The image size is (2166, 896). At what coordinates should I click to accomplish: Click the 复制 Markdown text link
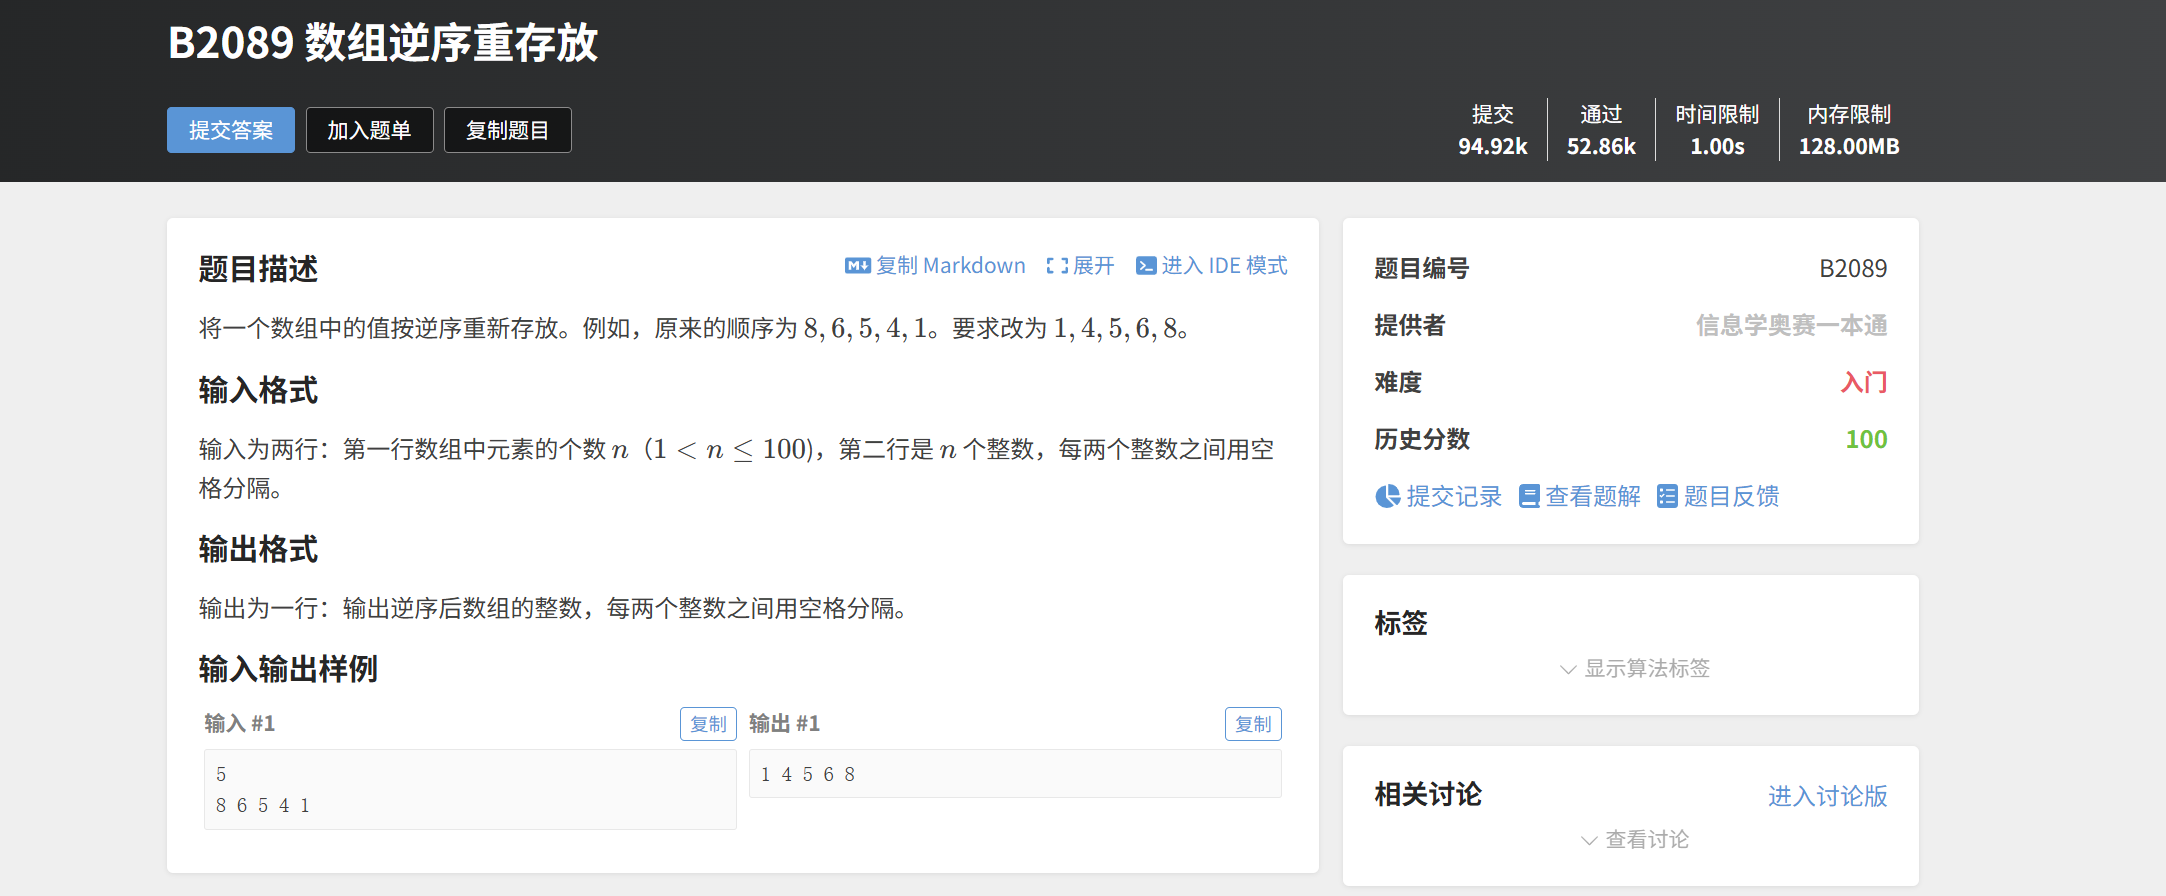(950, 266)
